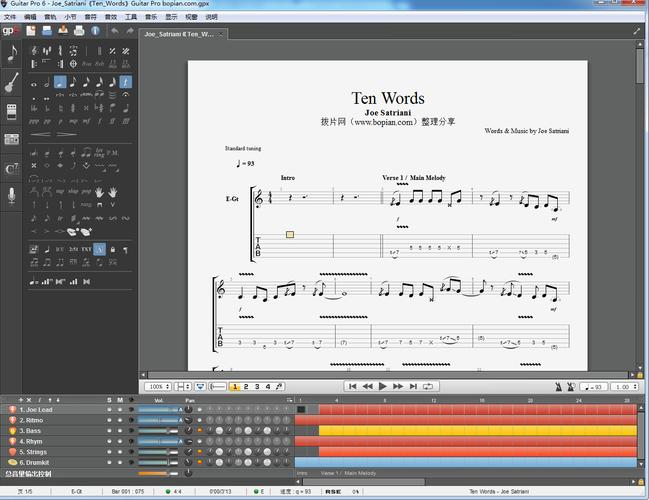Open the chord panel C7 icon
Viewport: 649px width, 500px height.
[12, 169]
